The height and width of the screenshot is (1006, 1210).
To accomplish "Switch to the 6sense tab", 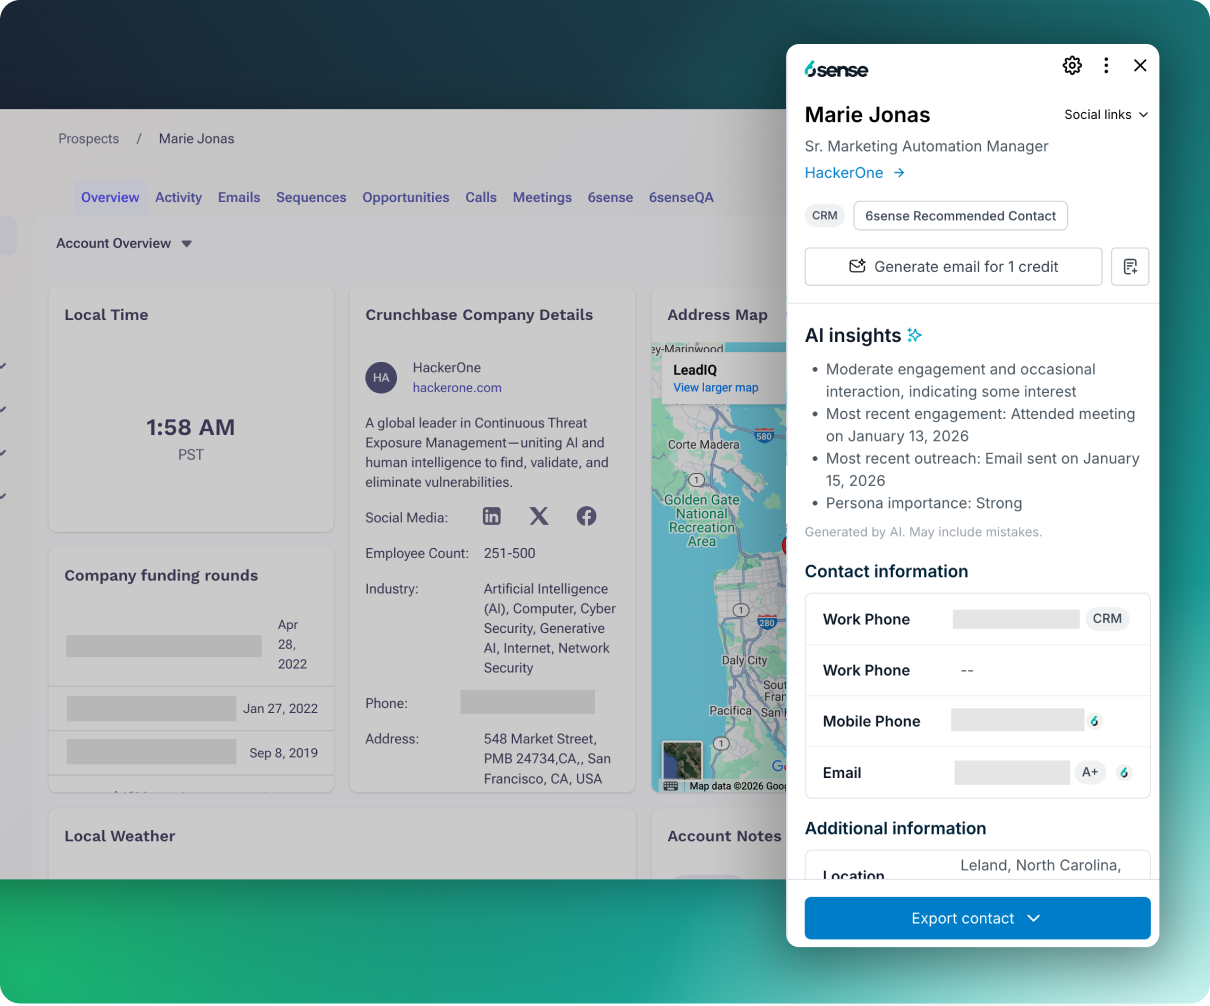I will (x=610, y=197).
